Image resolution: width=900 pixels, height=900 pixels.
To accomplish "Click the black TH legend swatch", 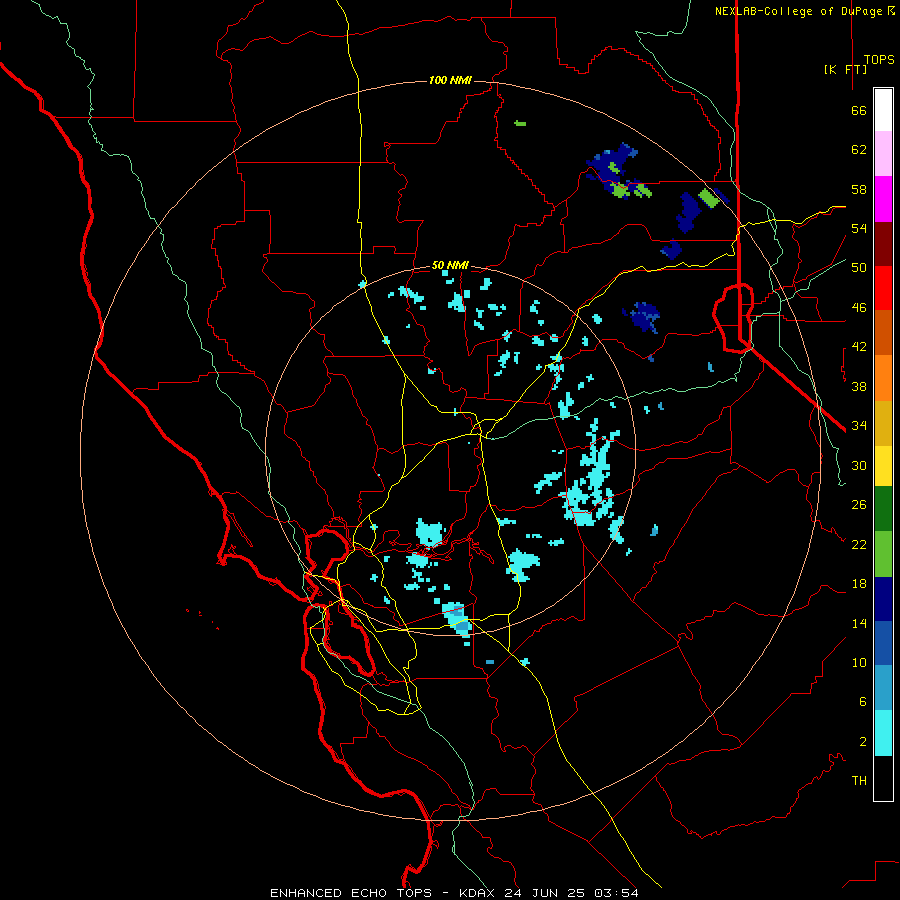I will [x=883, y=778].
